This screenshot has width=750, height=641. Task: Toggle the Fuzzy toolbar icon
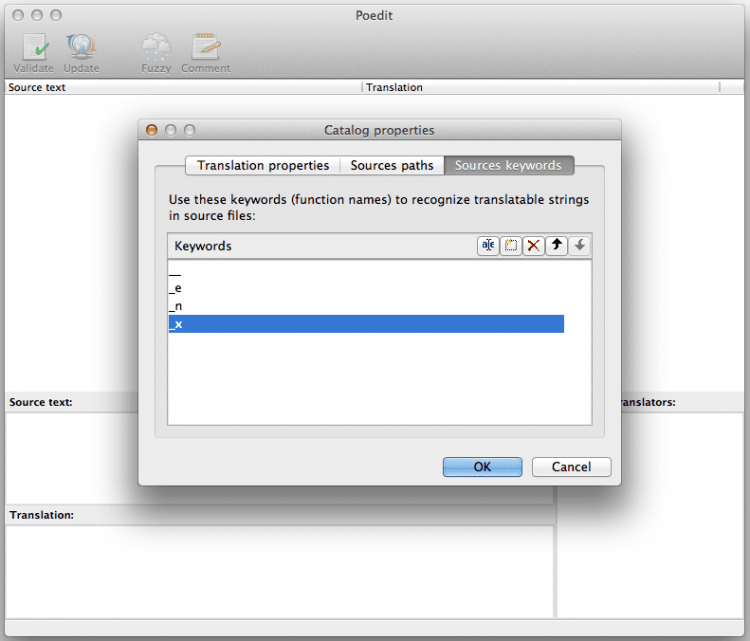point(156,52)
